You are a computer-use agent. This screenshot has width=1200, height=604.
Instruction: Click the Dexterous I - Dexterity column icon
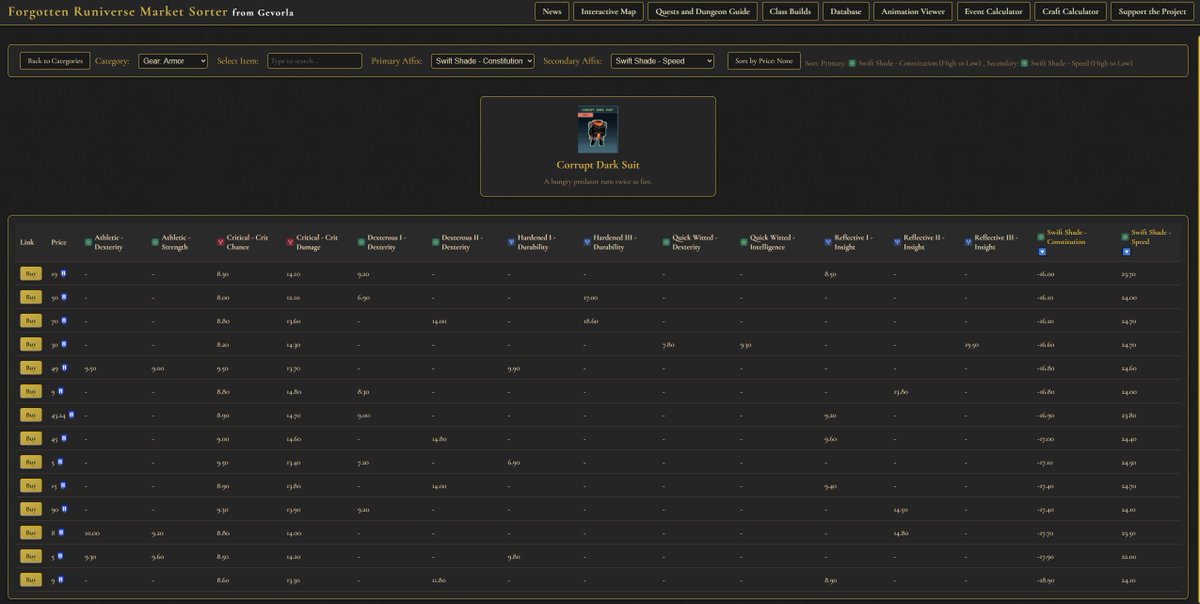361,242
